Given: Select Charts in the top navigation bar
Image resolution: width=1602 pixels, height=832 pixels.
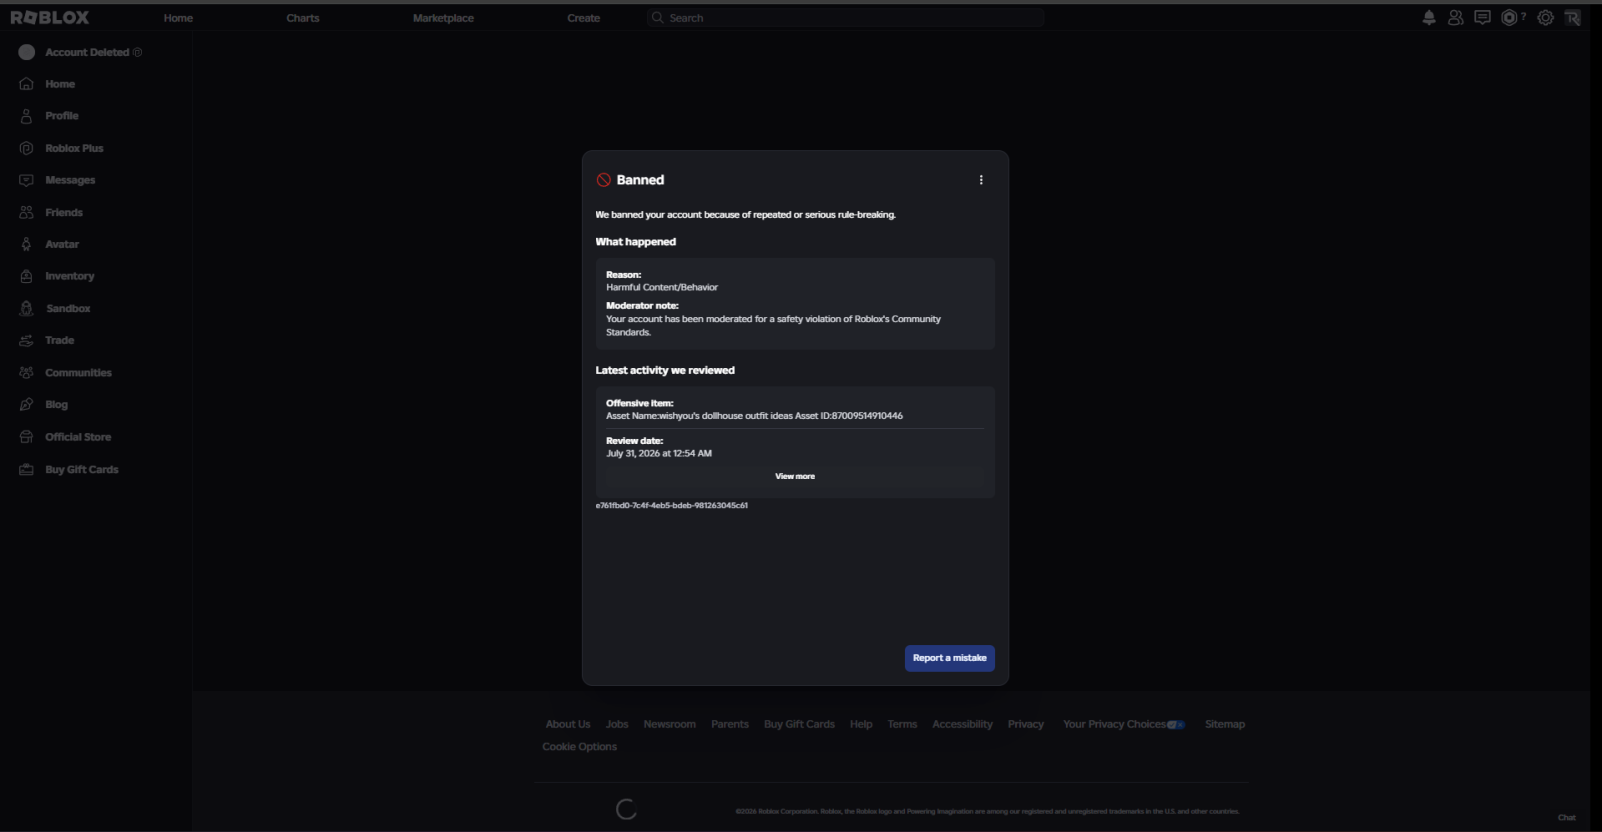Looking at the screenshot, I should (303, 18).
